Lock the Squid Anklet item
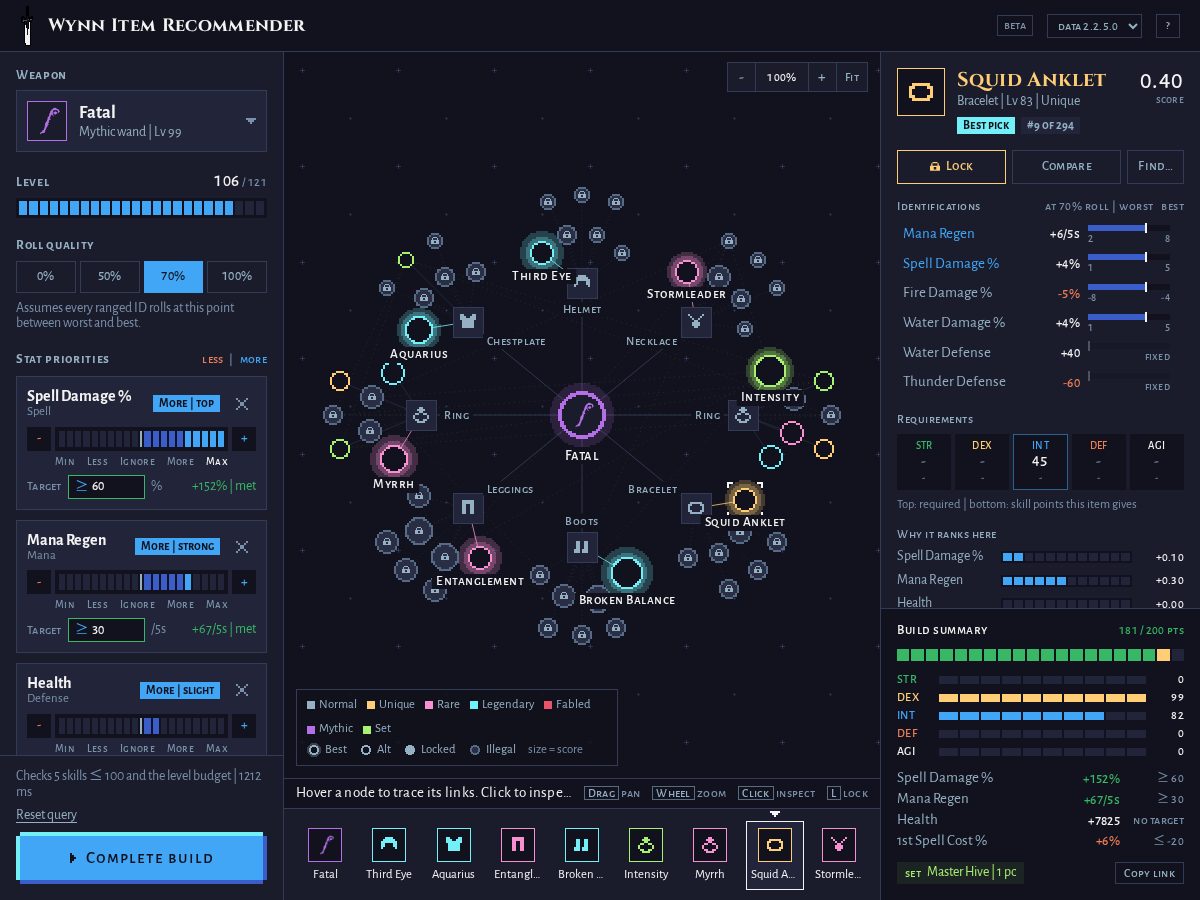This screenshot has height=900, width=1200. (951, 166)
